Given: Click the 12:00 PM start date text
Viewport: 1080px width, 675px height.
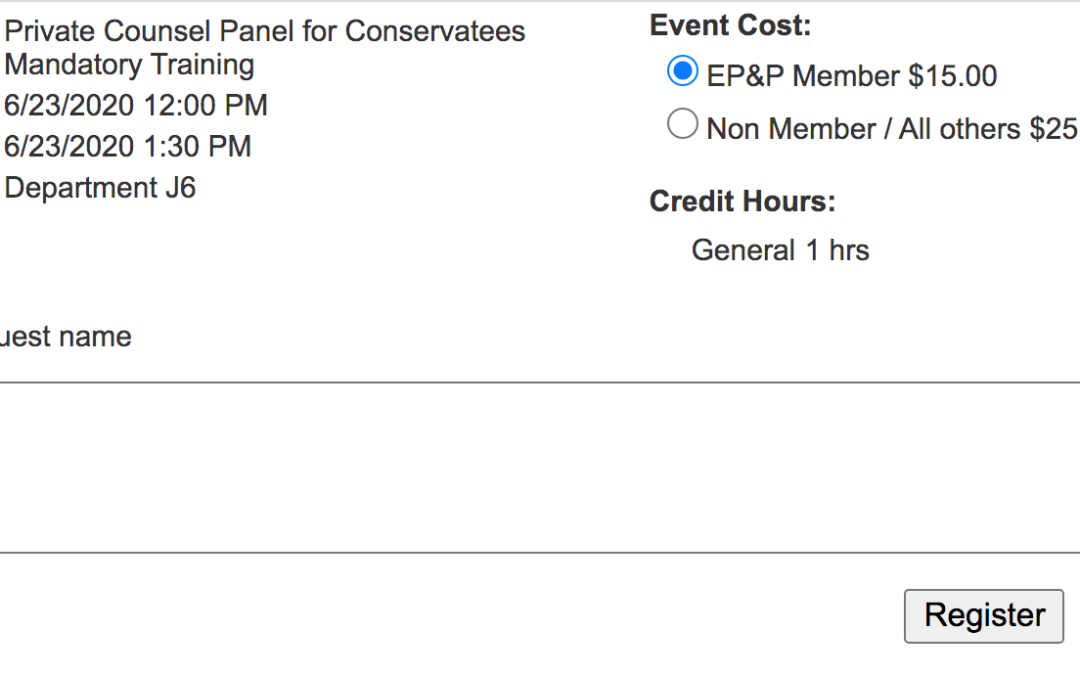Looking at the screenshot, I should click(x=136, y=106).
